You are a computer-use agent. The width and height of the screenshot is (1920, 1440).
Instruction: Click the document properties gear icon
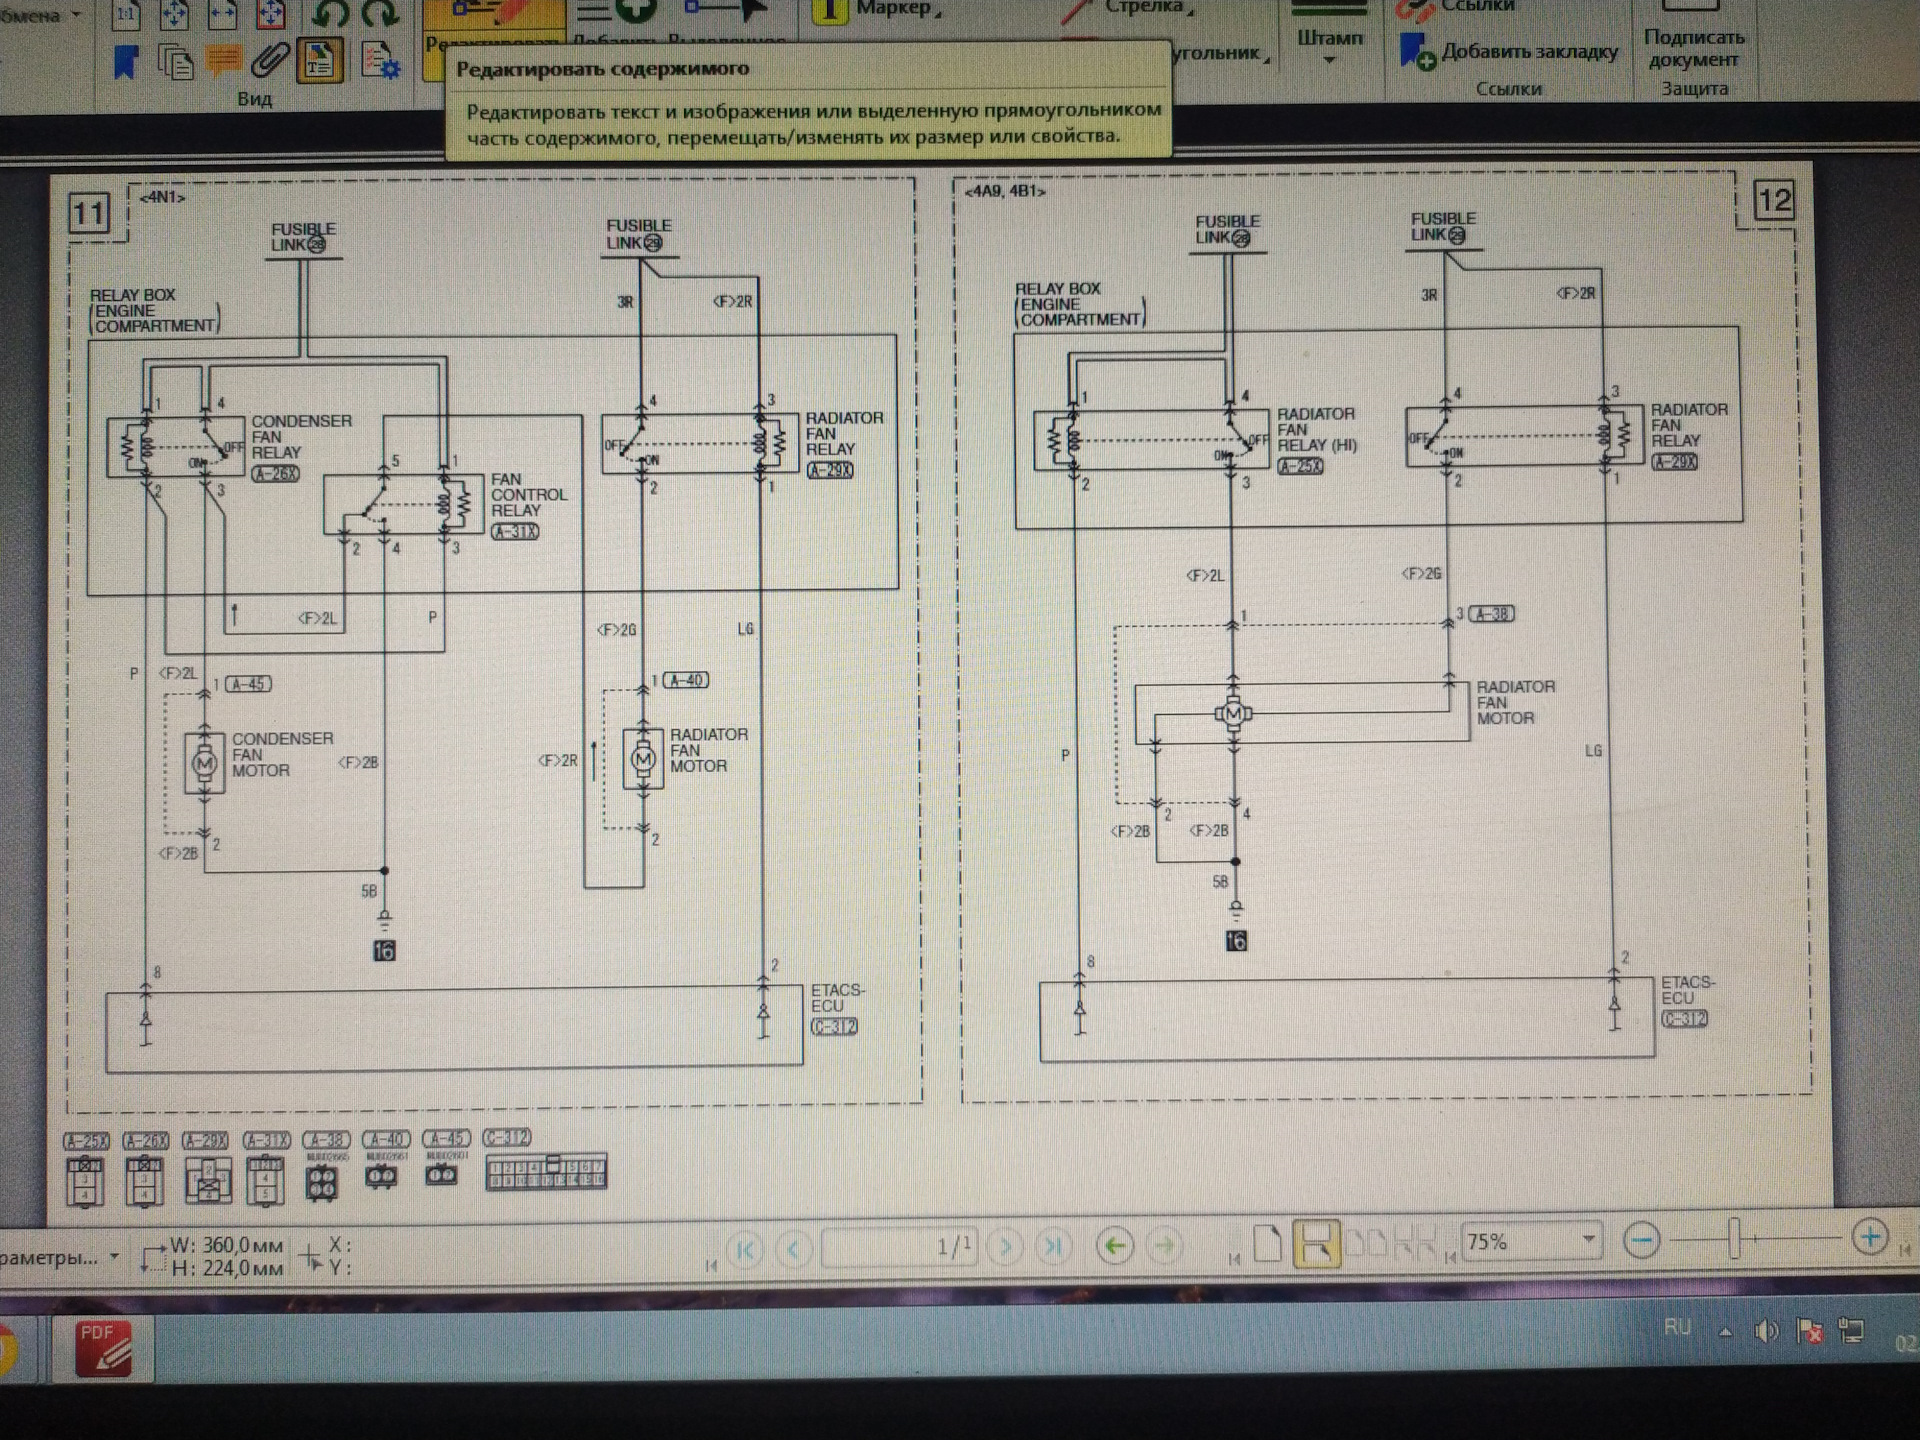(380, 62)
